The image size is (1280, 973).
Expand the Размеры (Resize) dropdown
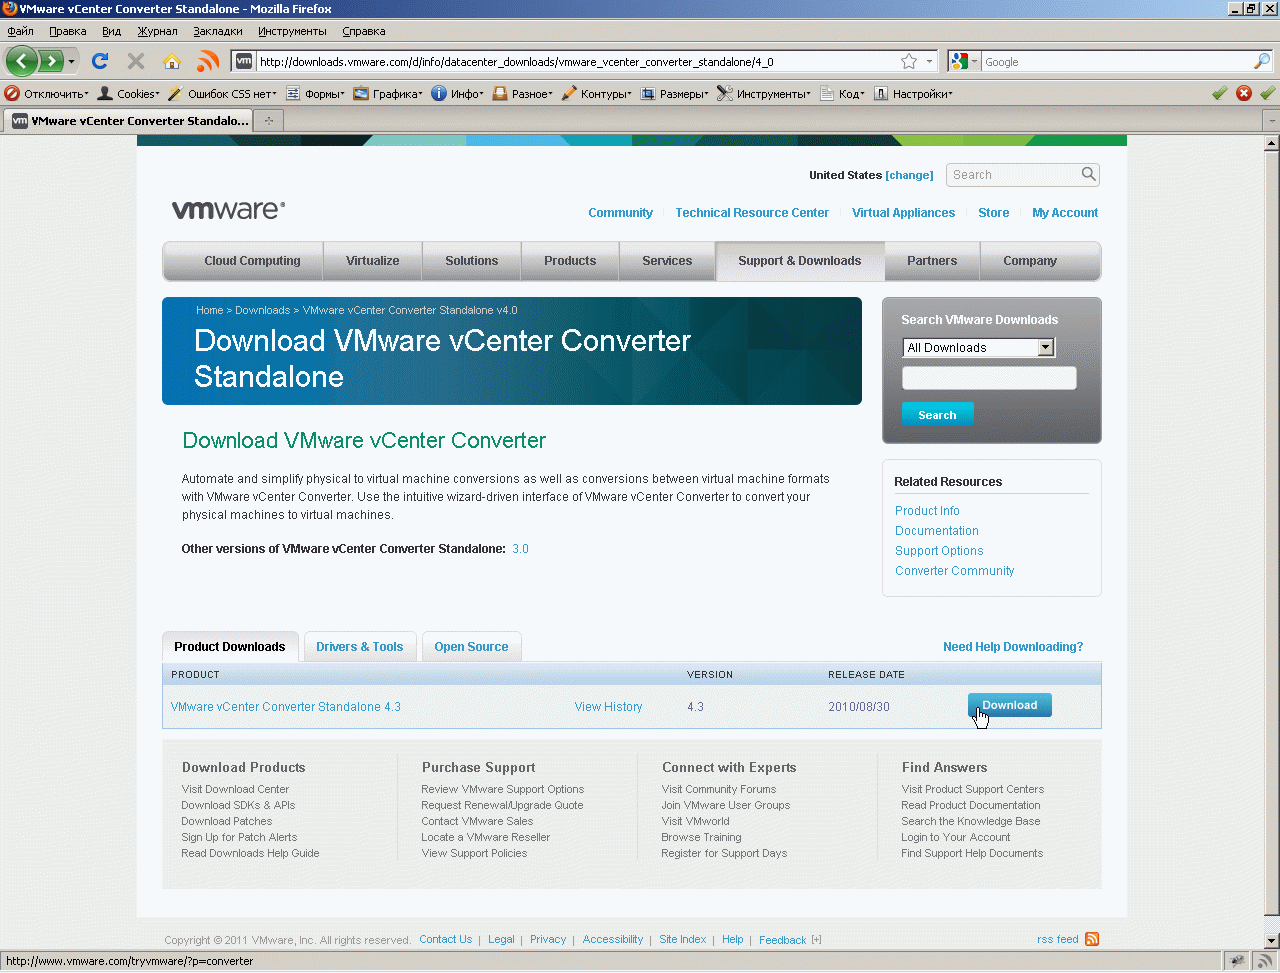click(x=674, y=94)
